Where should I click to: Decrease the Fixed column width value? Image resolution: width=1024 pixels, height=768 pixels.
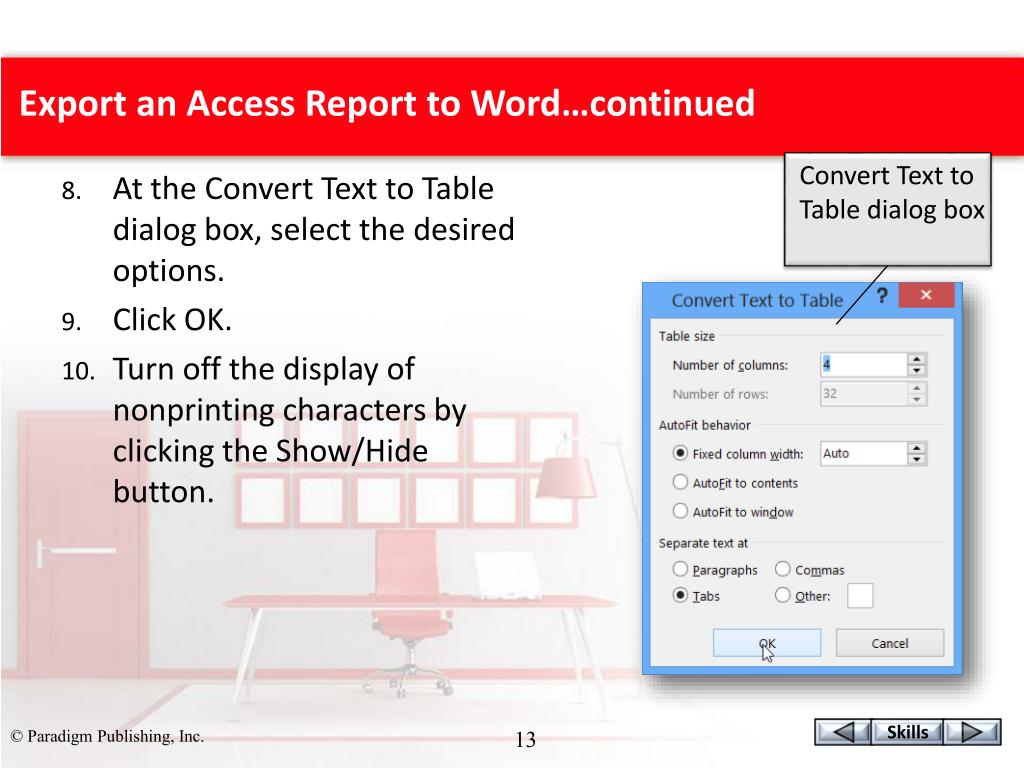click(917, 459)
